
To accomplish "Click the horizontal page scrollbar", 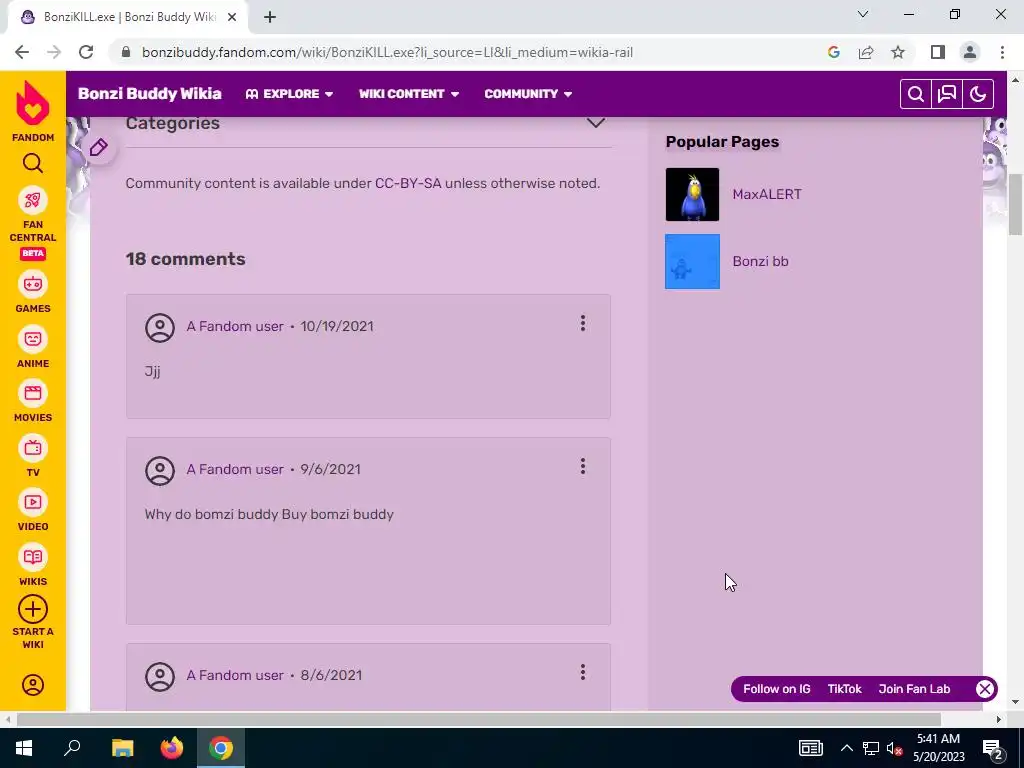I will (x=479, y=720).
